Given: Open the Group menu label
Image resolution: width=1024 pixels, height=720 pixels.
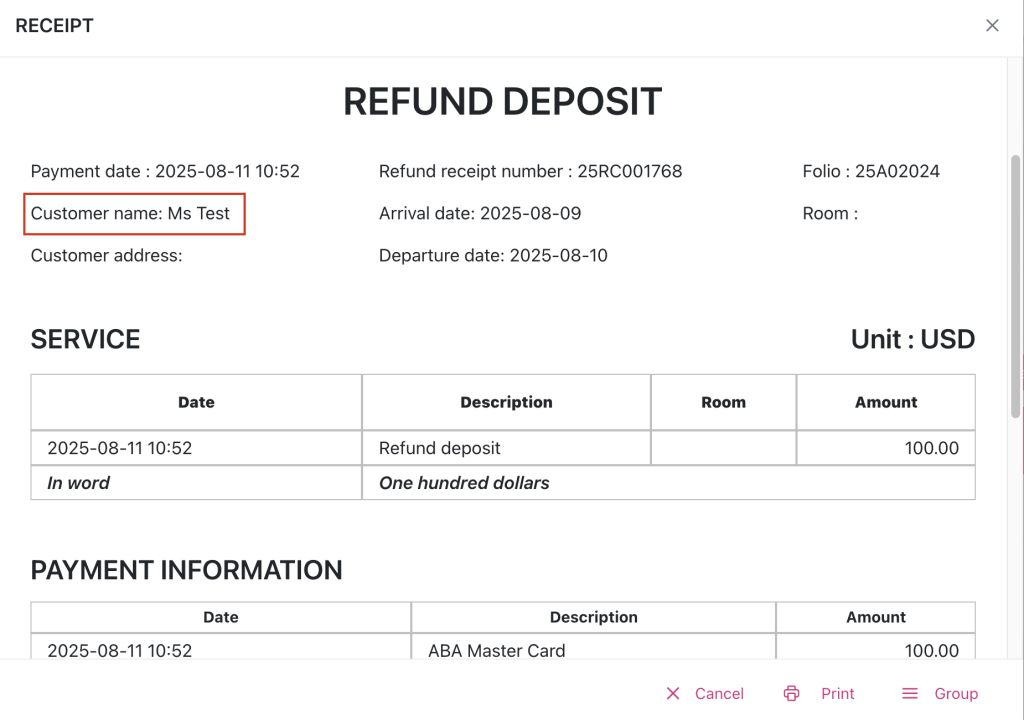Looking at the screenshot, I should pyautogui.click(x=956, y=694).
